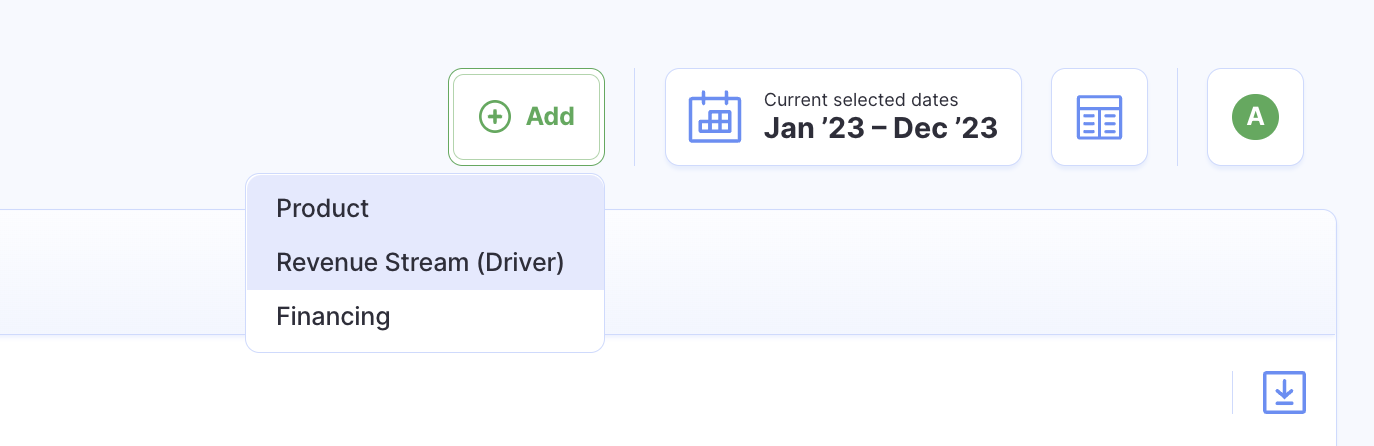Screen dimensions: 1374x446
Task: Click the "(Driver)" text in the menu
Action: pos(520,262)
